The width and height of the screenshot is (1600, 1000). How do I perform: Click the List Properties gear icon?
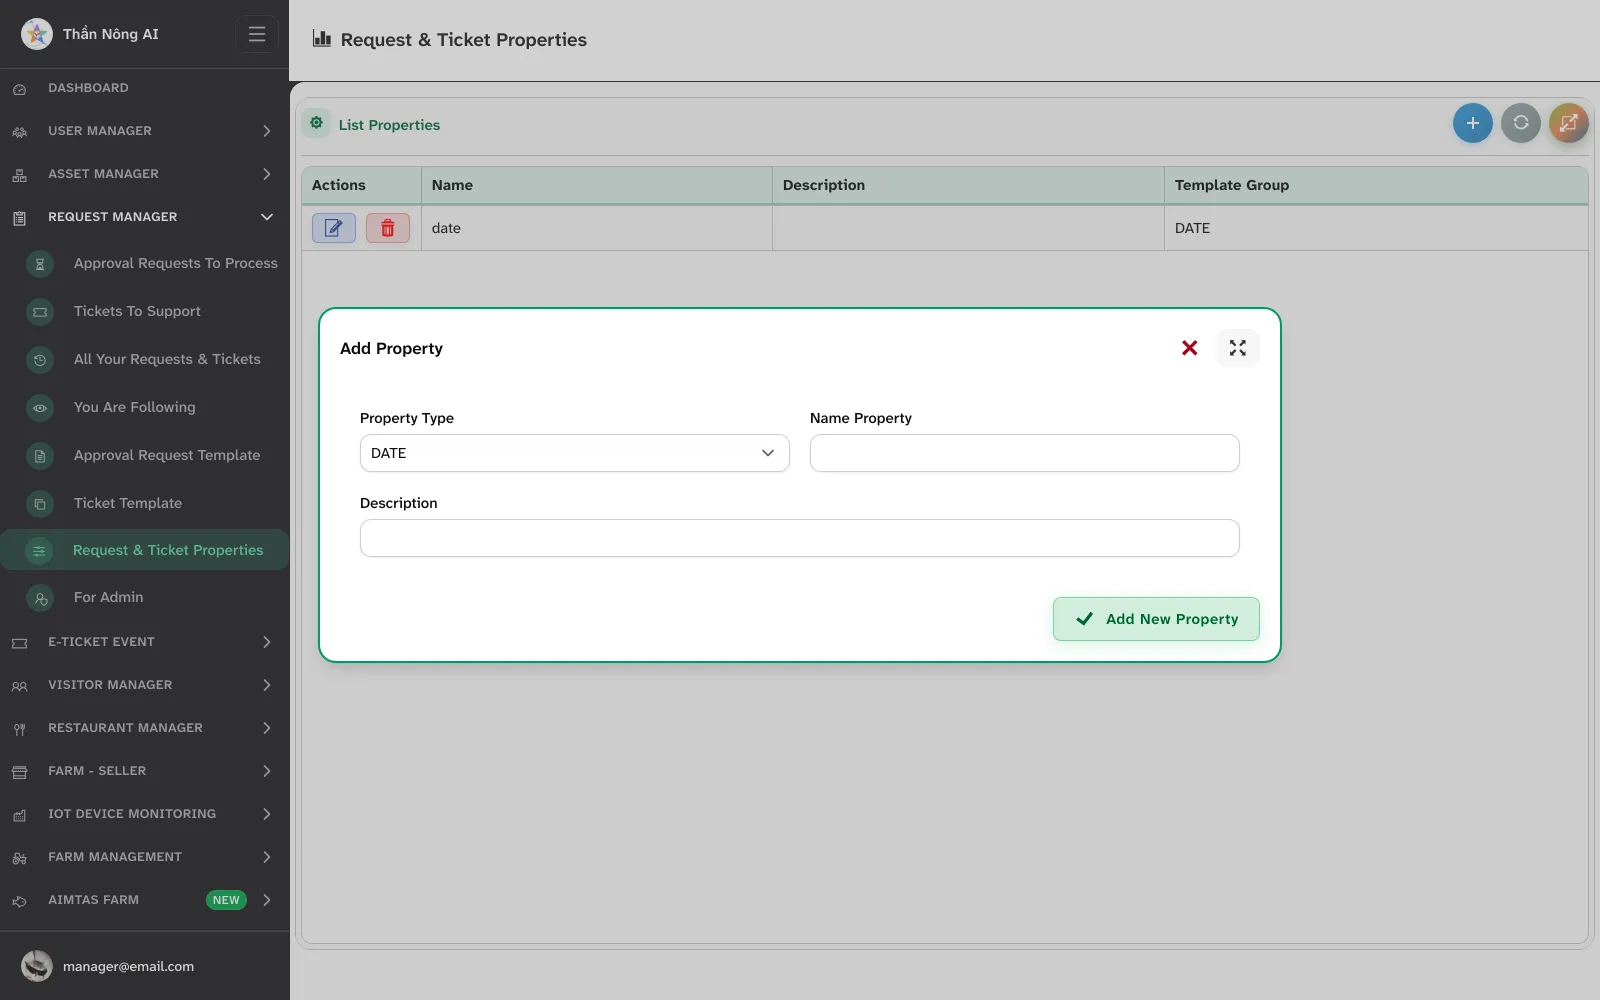[316, 123]
